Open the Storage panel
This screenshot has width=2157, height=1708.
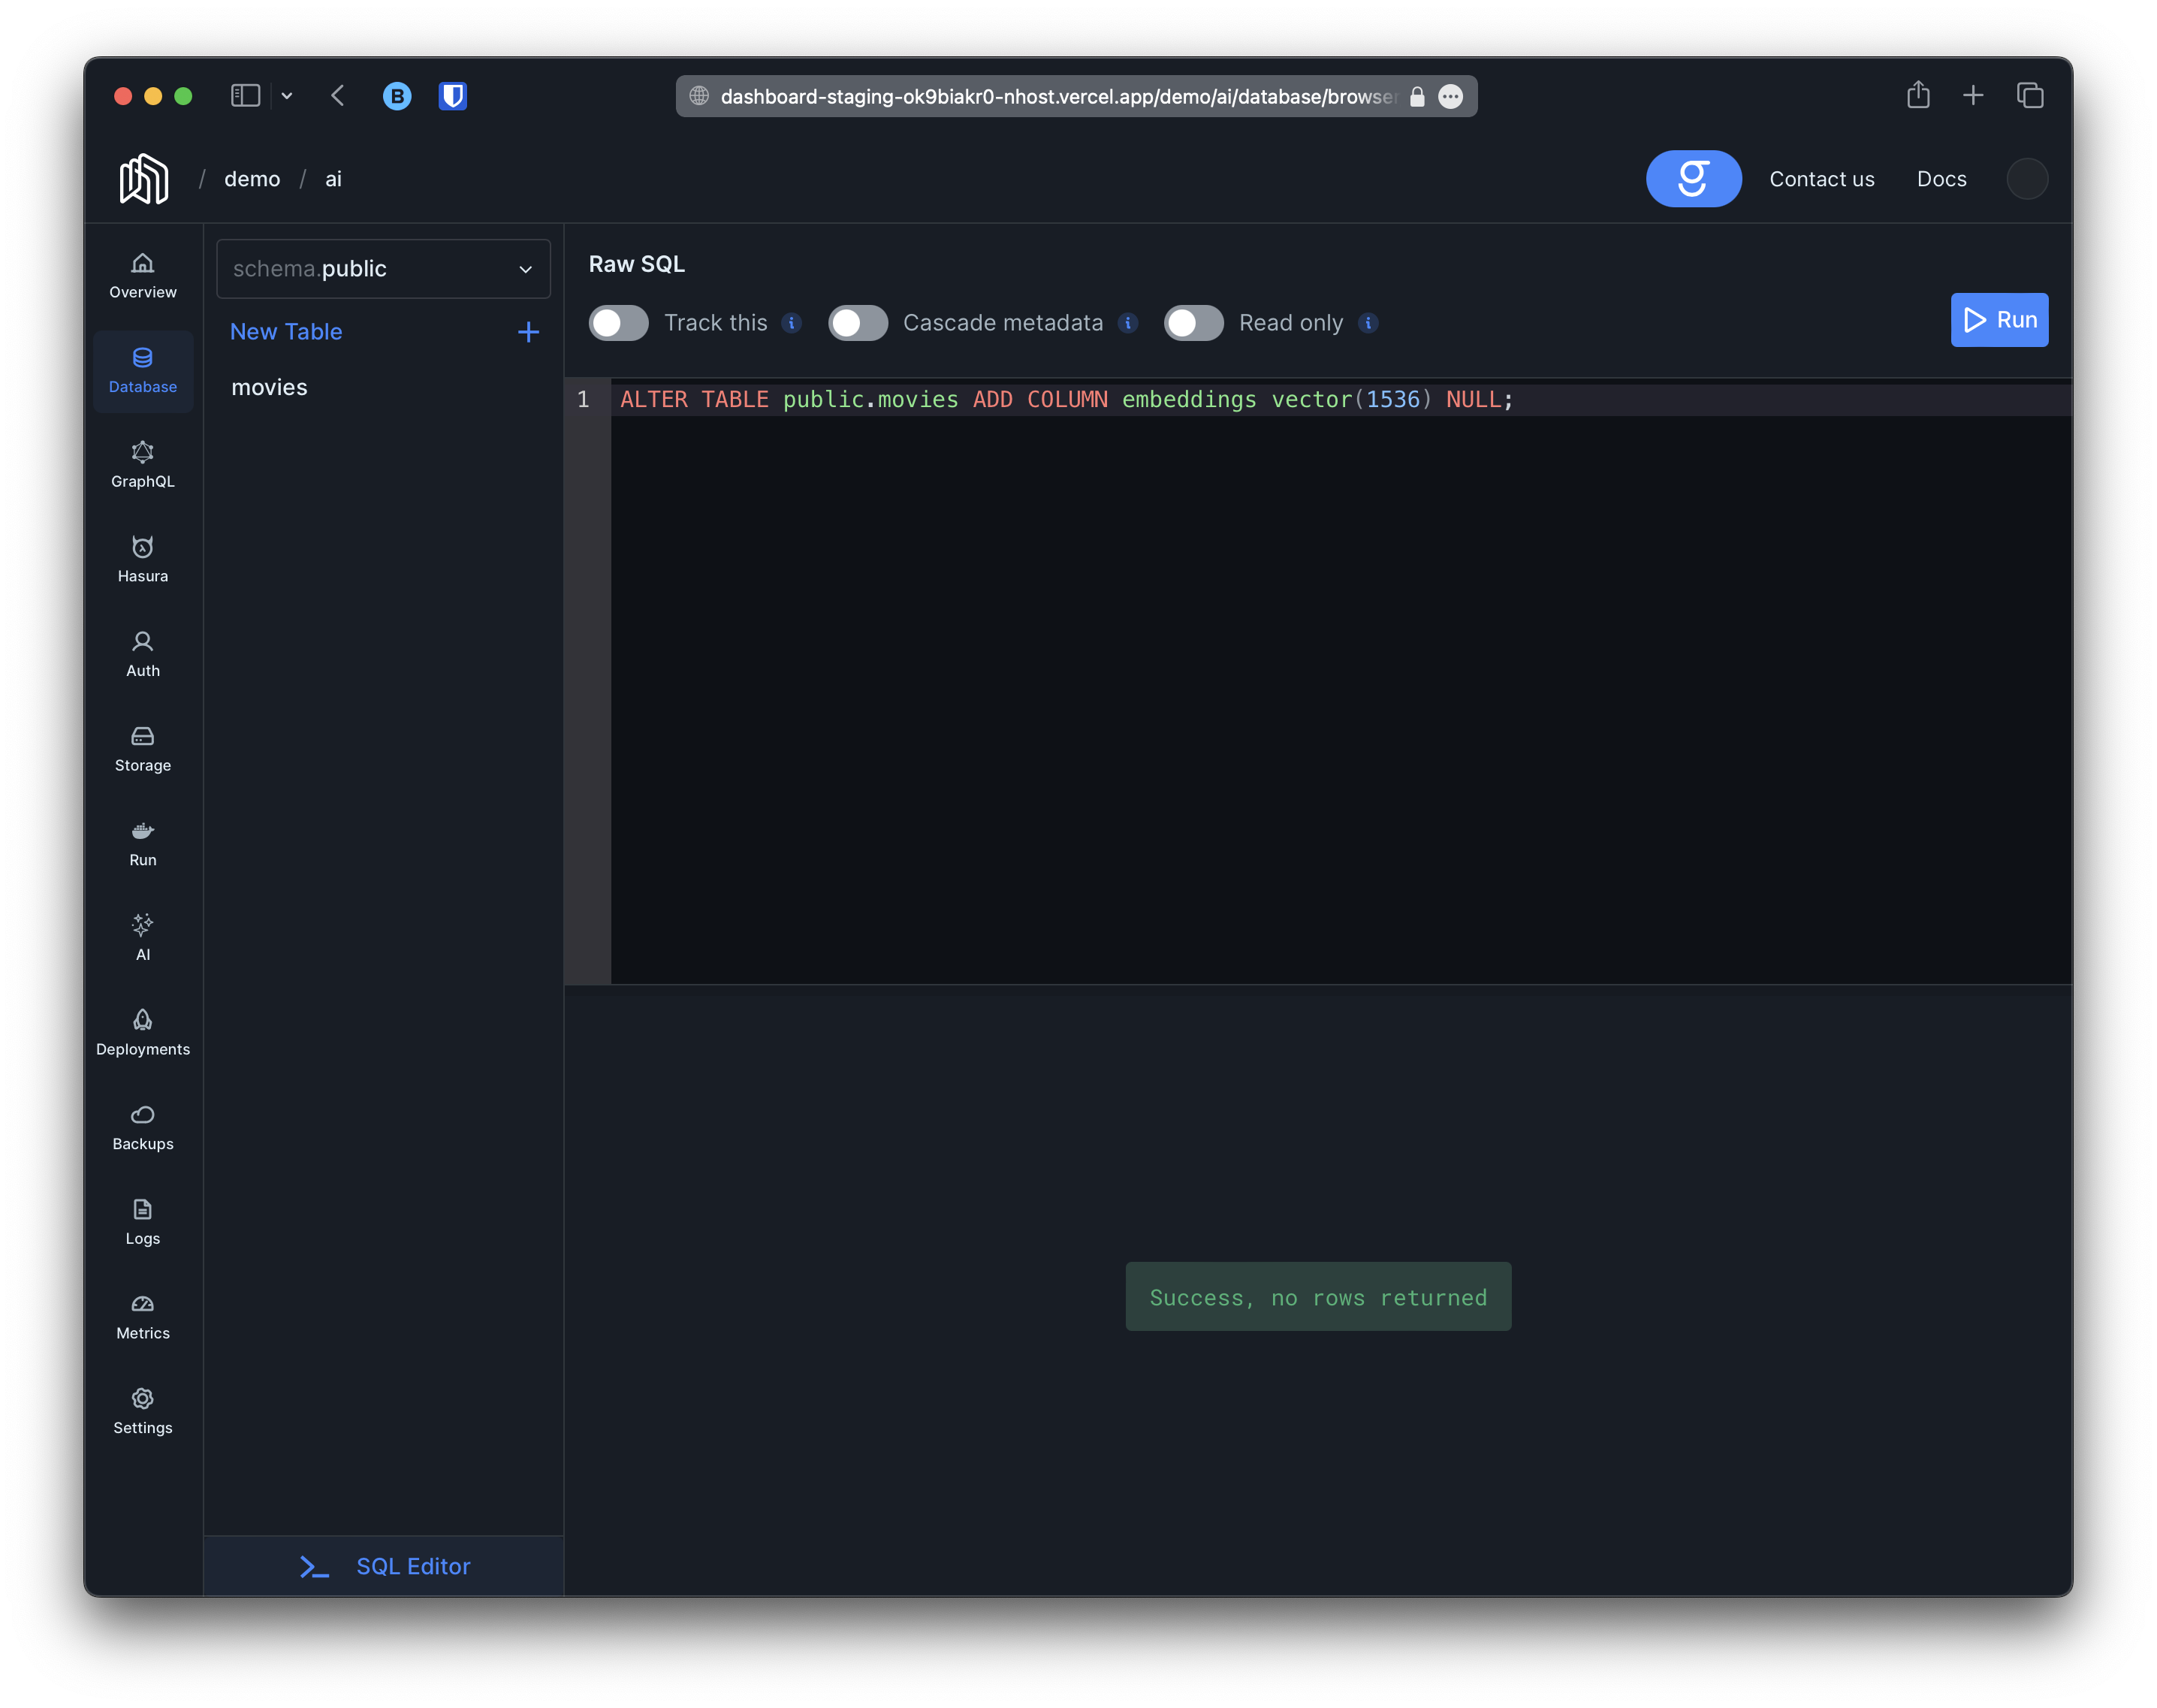point(142,747)
